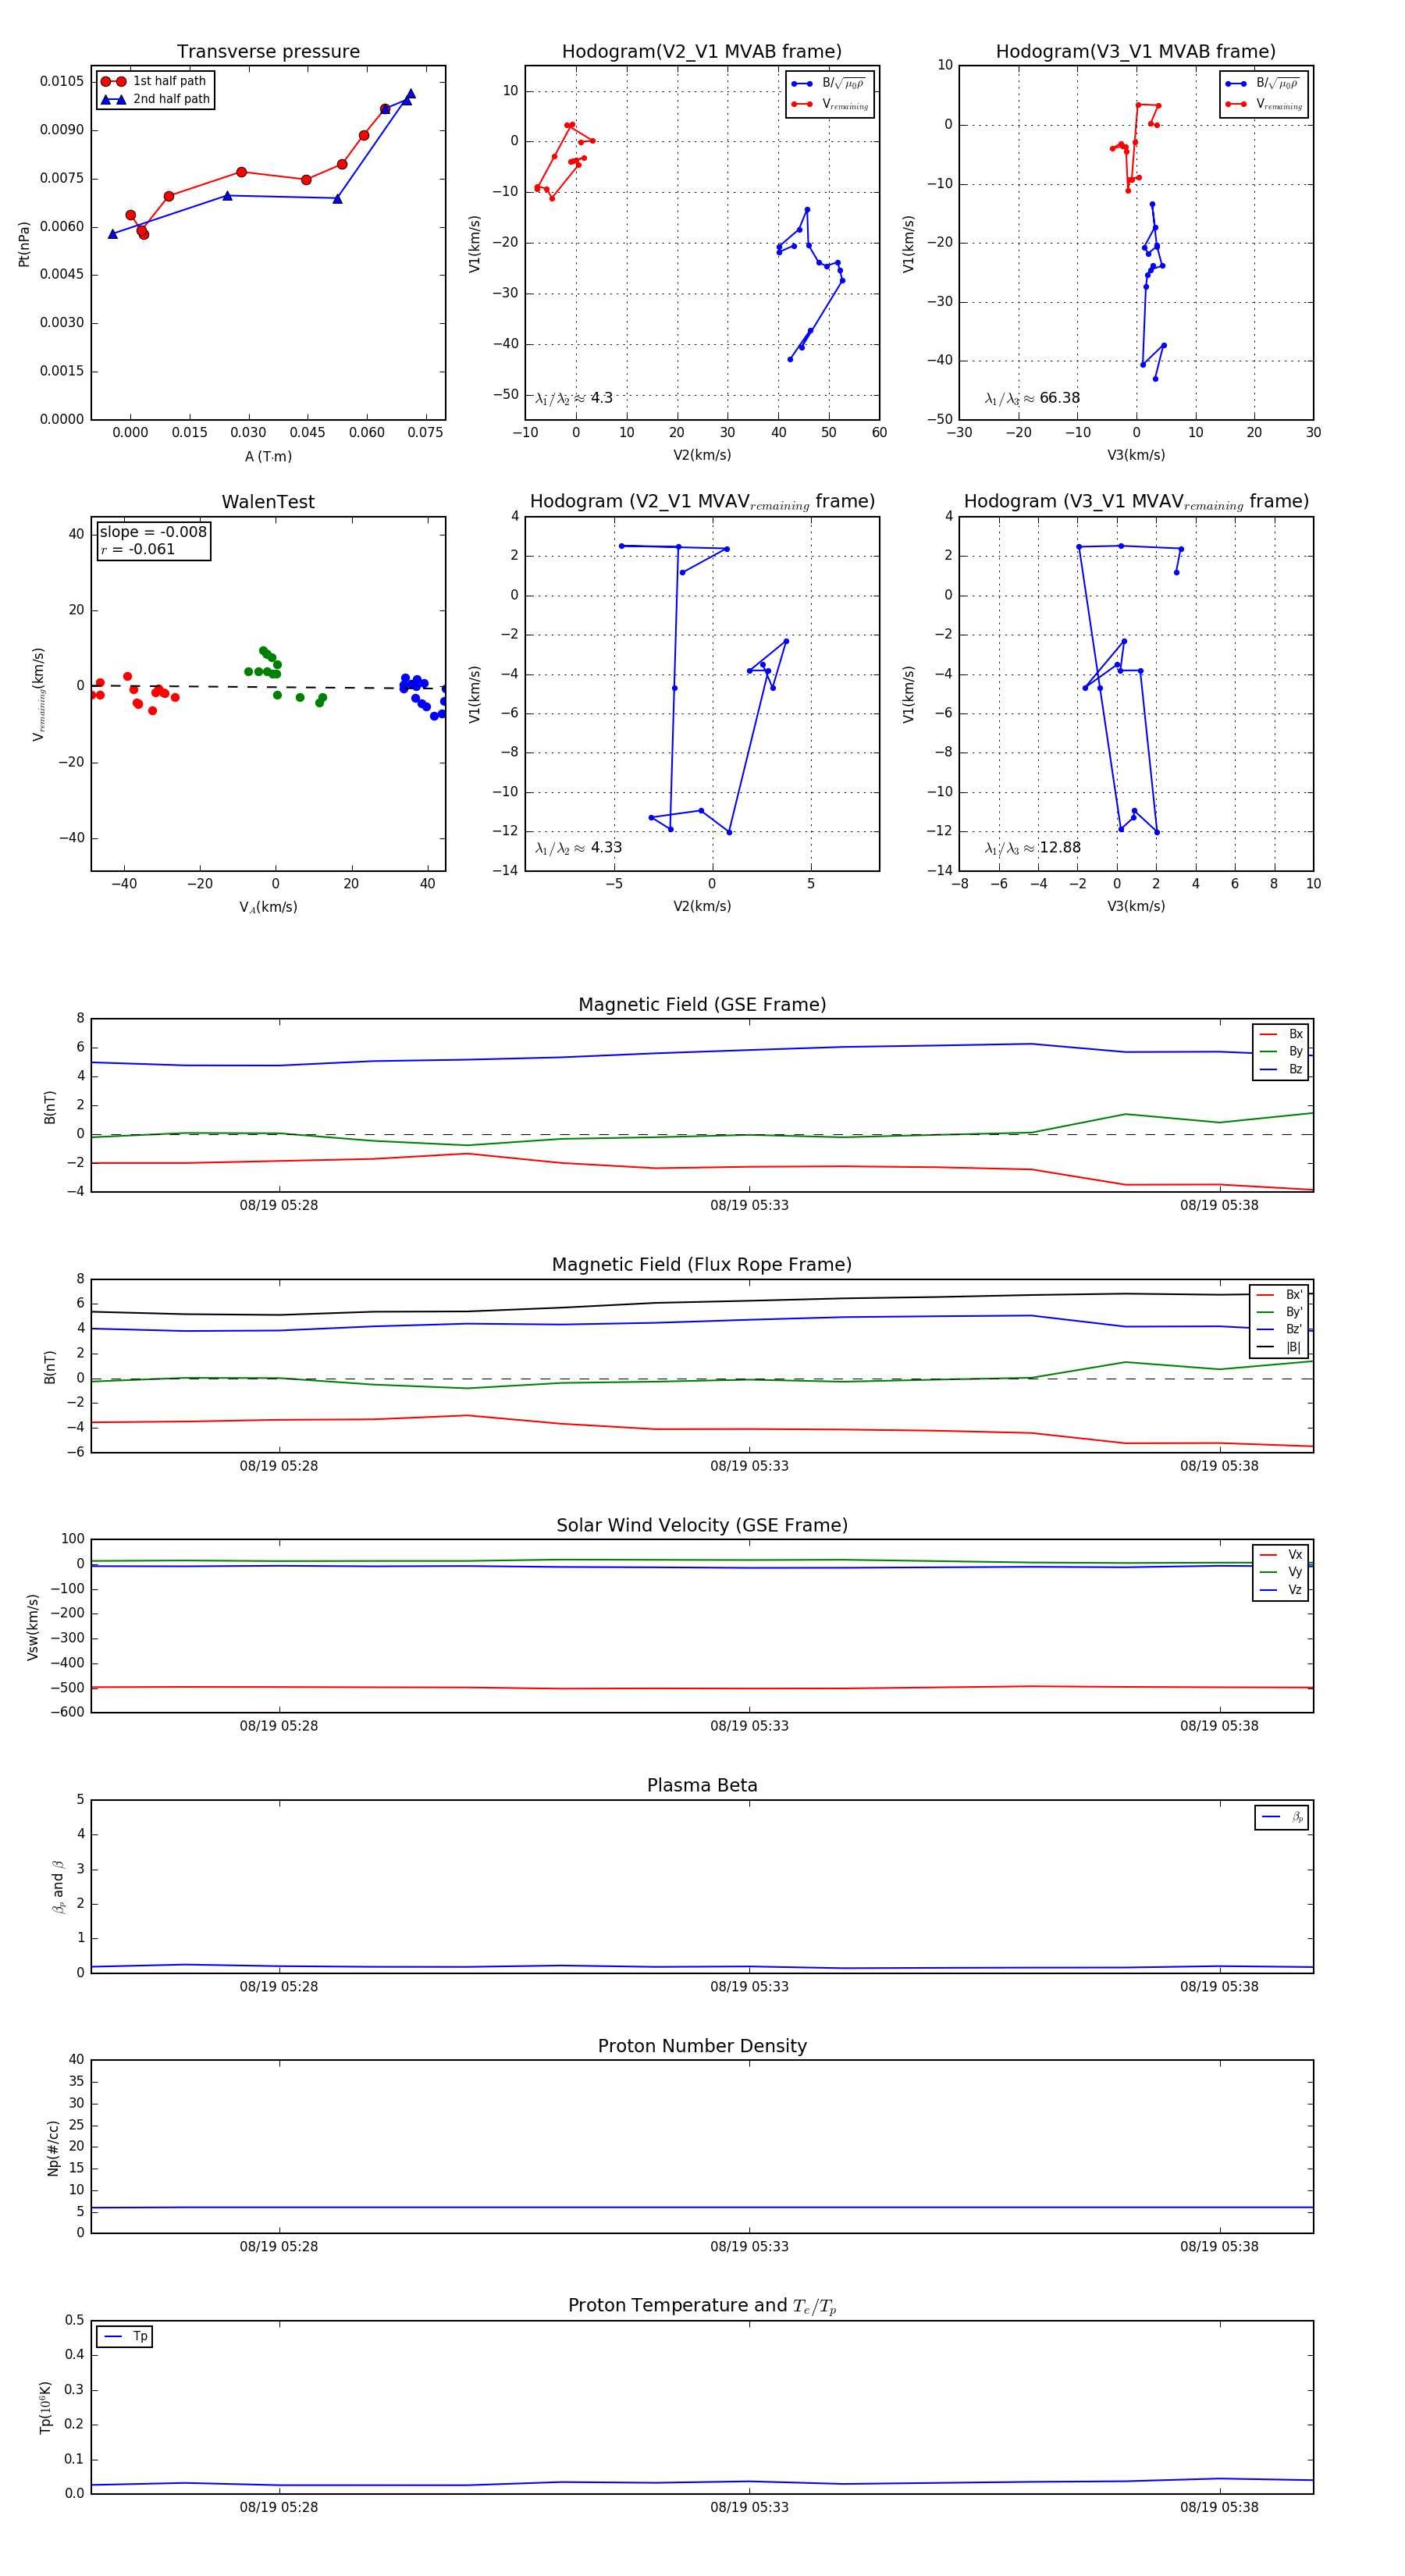This screenshot has height=2576, width=1405.
Task: Select the '1st half path' legend entry
Action: click(x=154, y=81)
